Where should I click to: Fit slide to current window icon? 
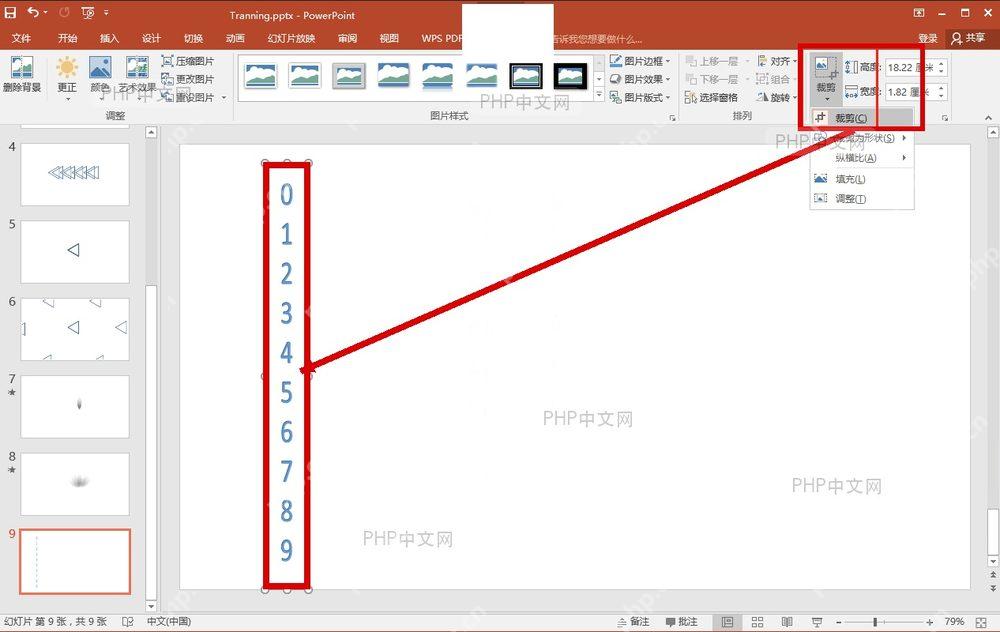pos(982,622)
